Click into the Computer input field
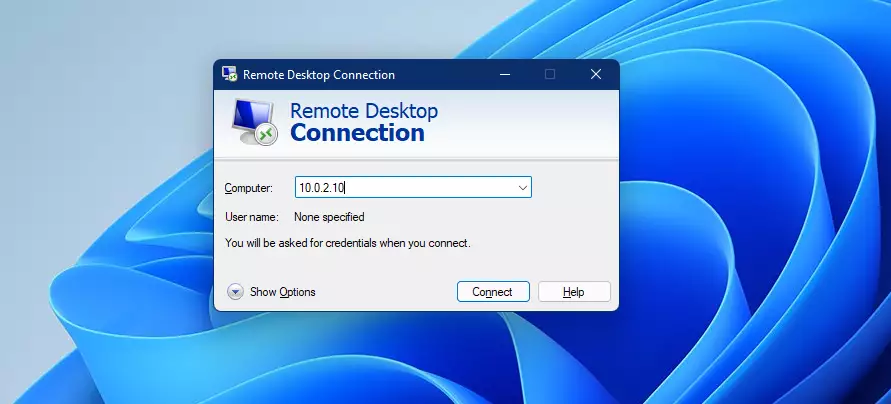Viewport: 891px width, 404px height. (413, 188)
